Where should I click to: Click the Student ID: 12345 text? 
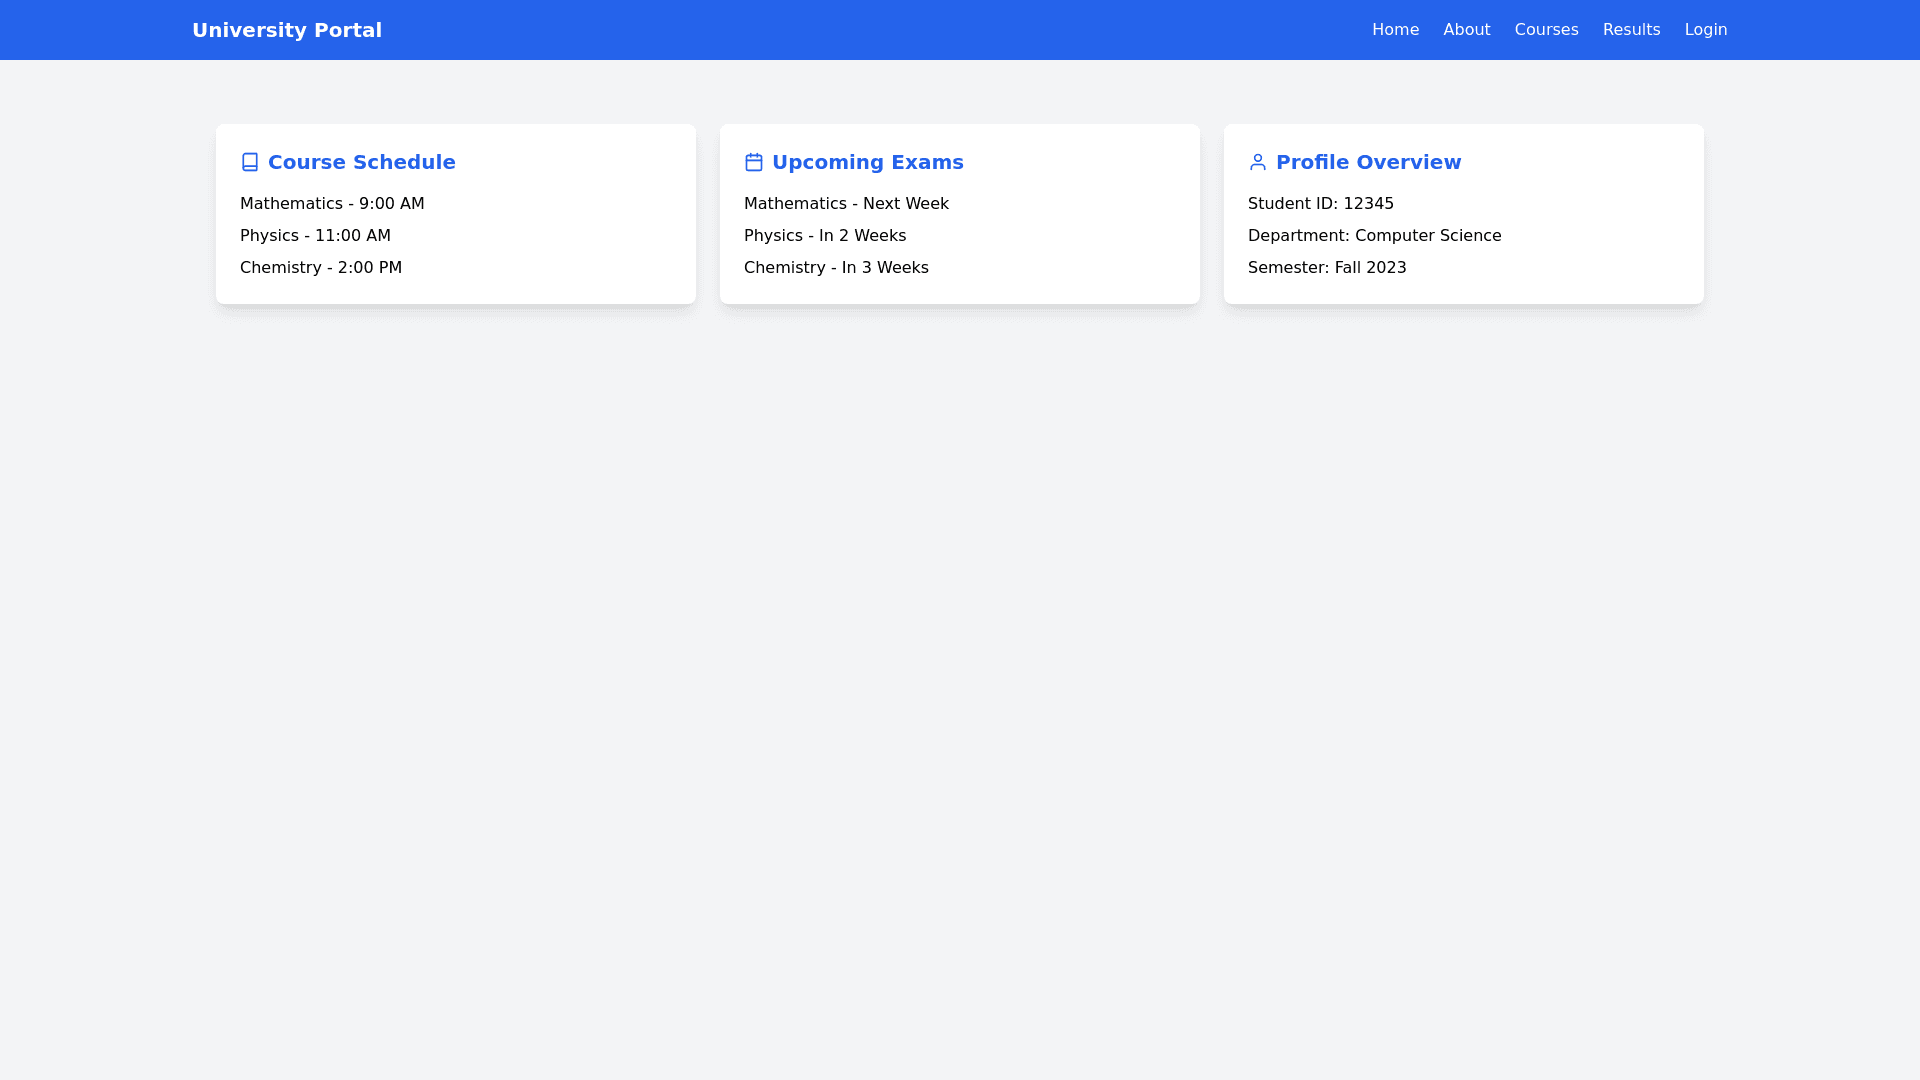tap(1320, 204)
